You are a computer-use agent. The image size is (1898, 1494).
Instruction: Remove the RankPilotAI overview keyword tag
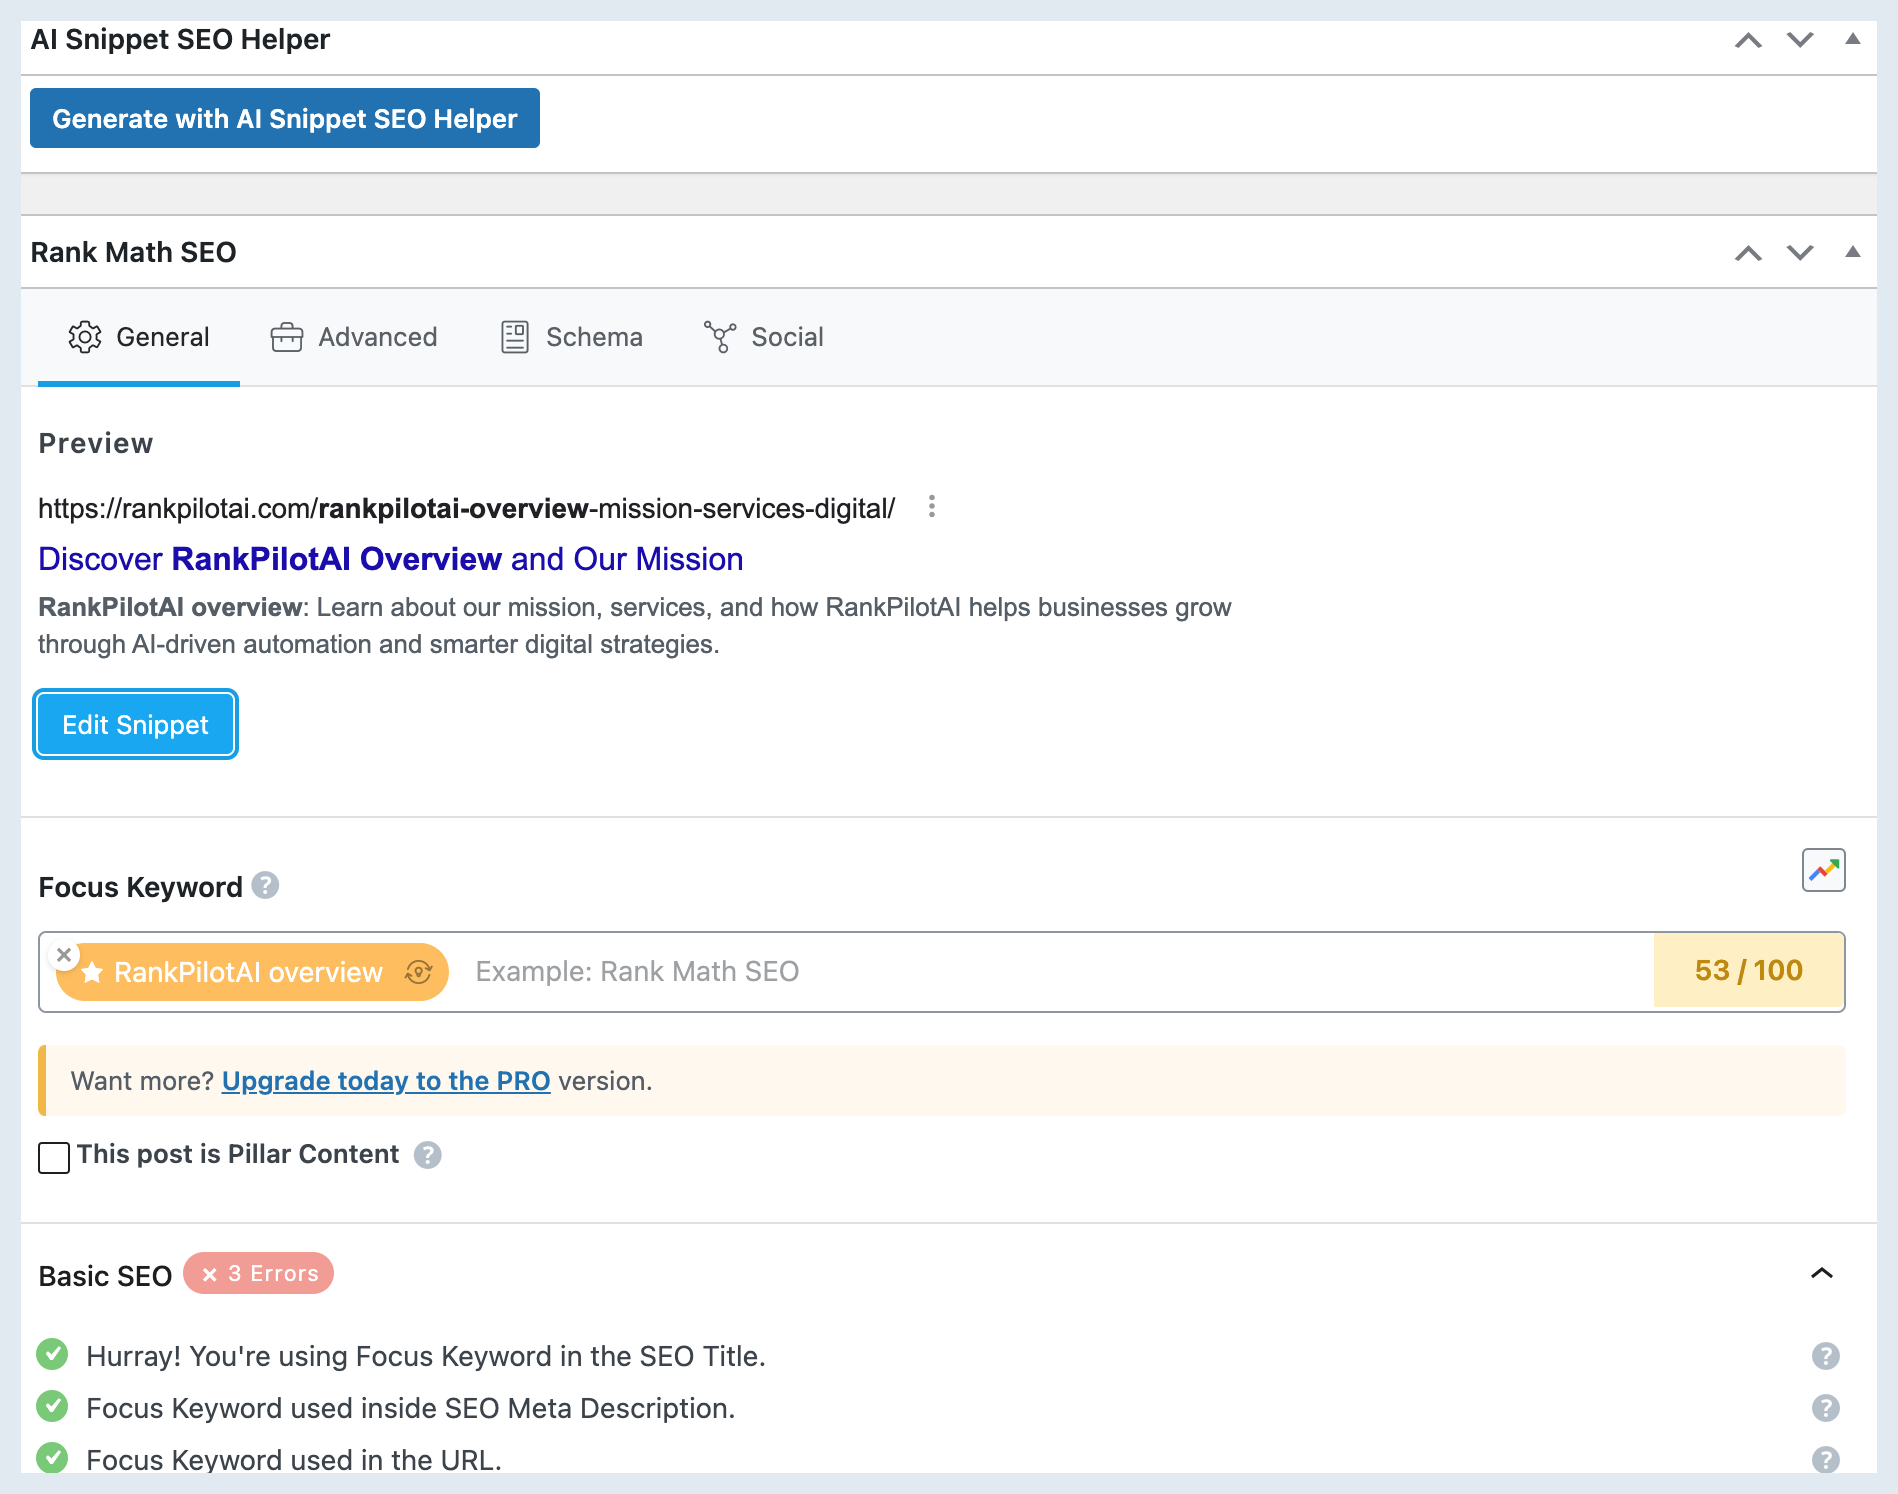tap(64, 955)
